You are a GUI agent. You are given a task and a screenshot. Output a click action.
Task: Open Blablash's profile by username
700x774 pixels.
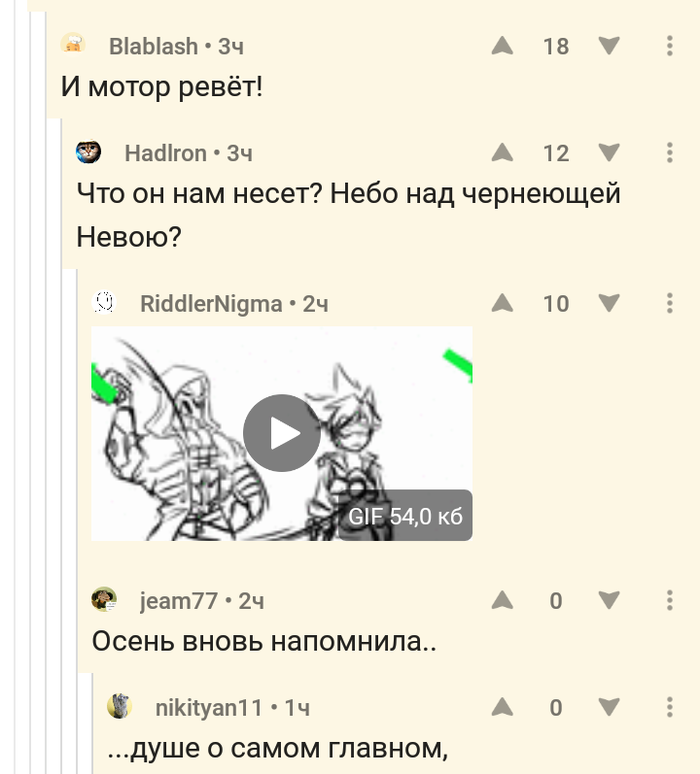point(154,46)
